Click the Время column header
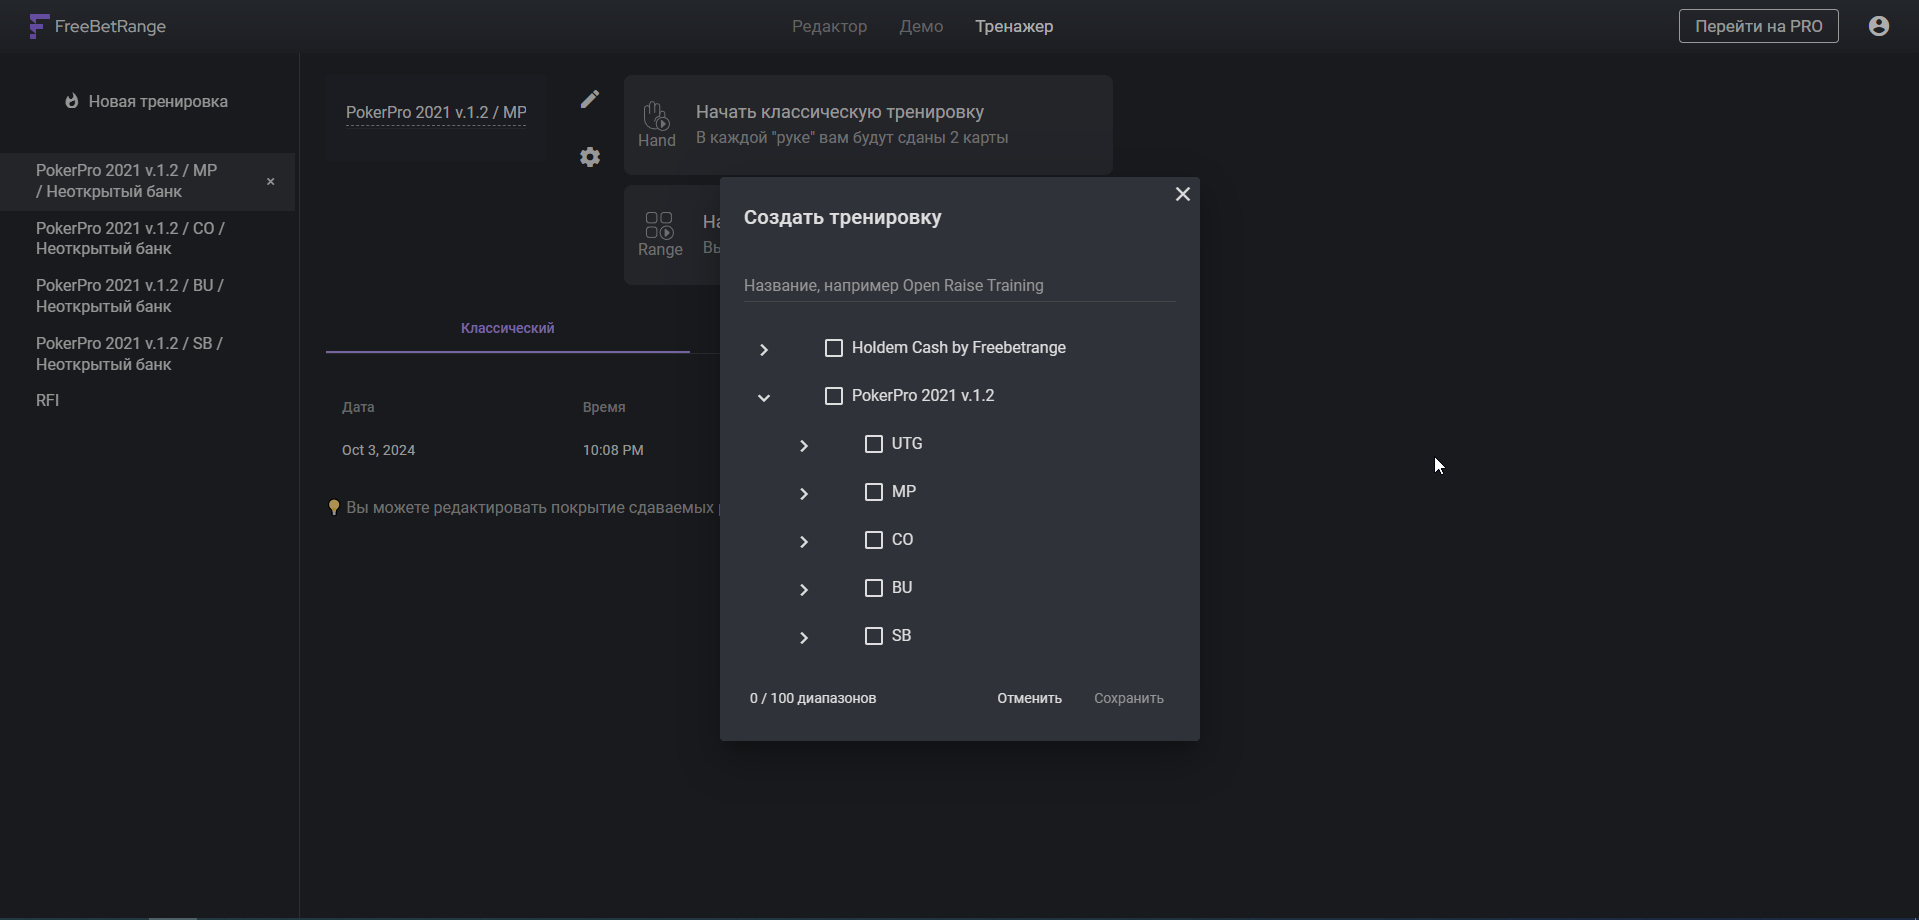 604,407
